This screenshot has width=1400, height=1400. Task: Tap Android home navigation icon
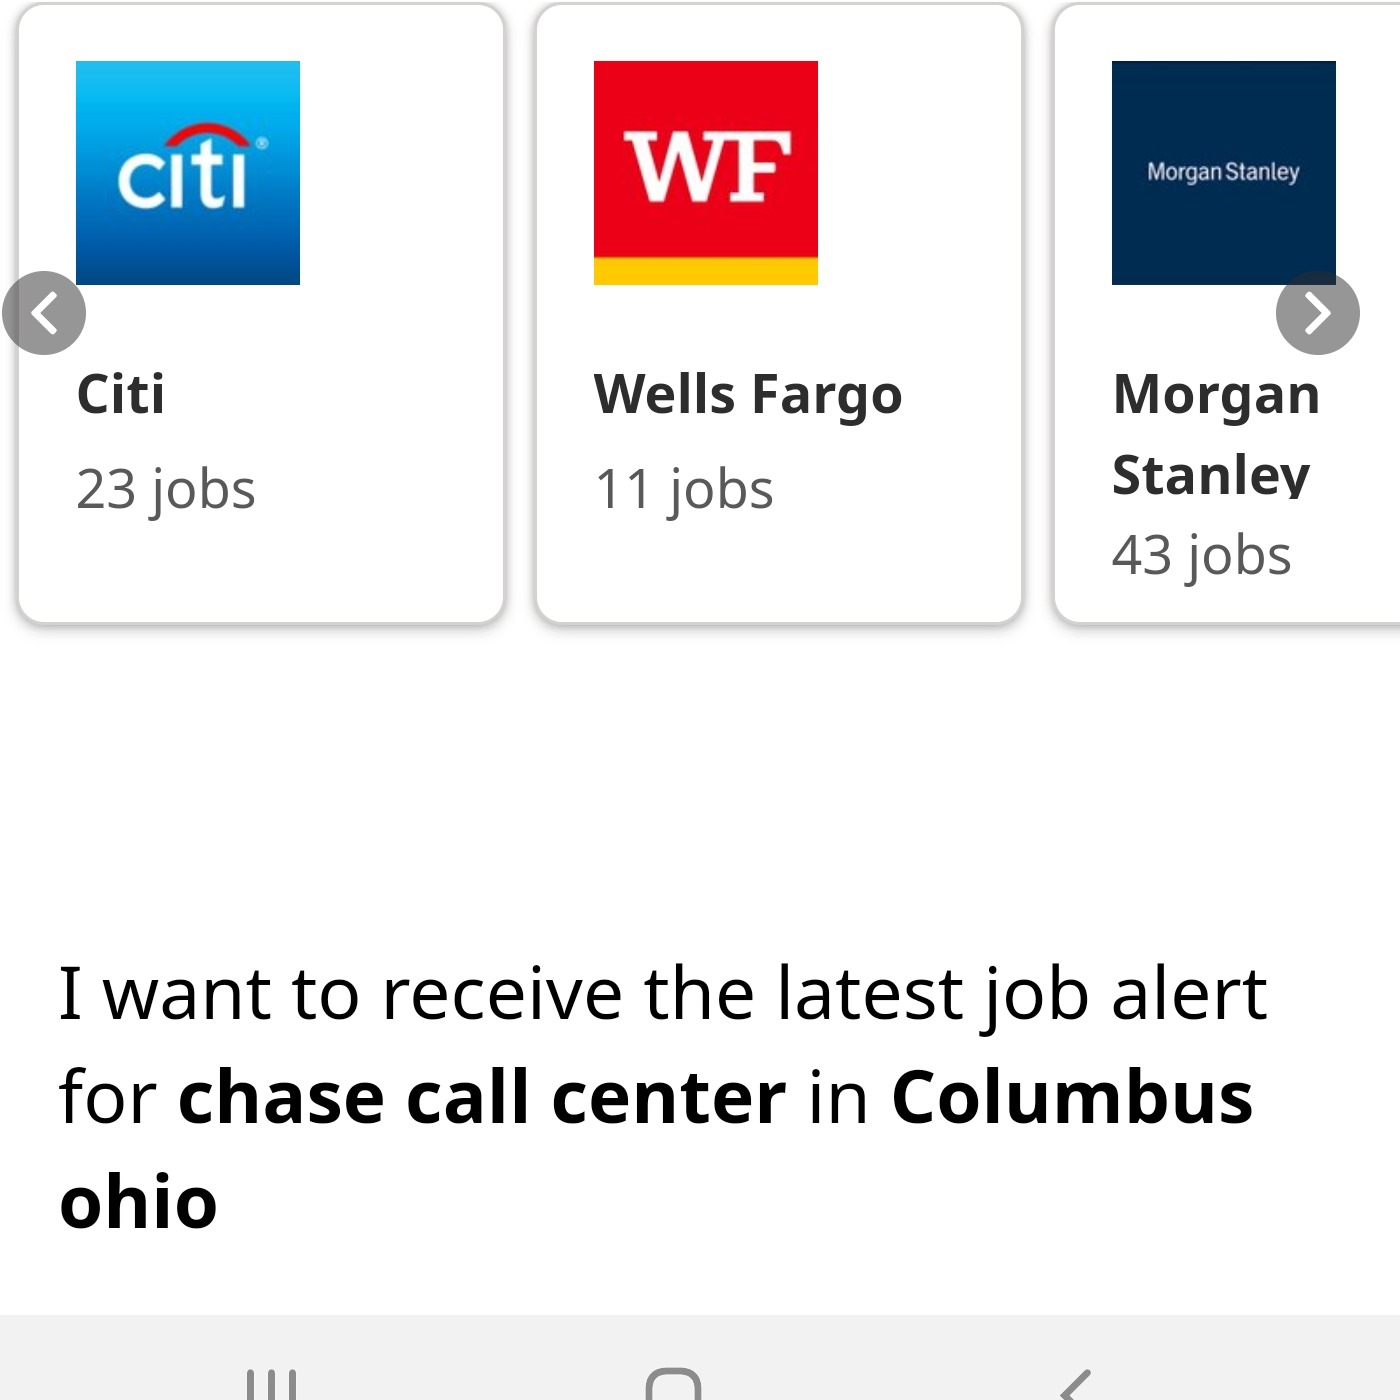coord(674,1385)
